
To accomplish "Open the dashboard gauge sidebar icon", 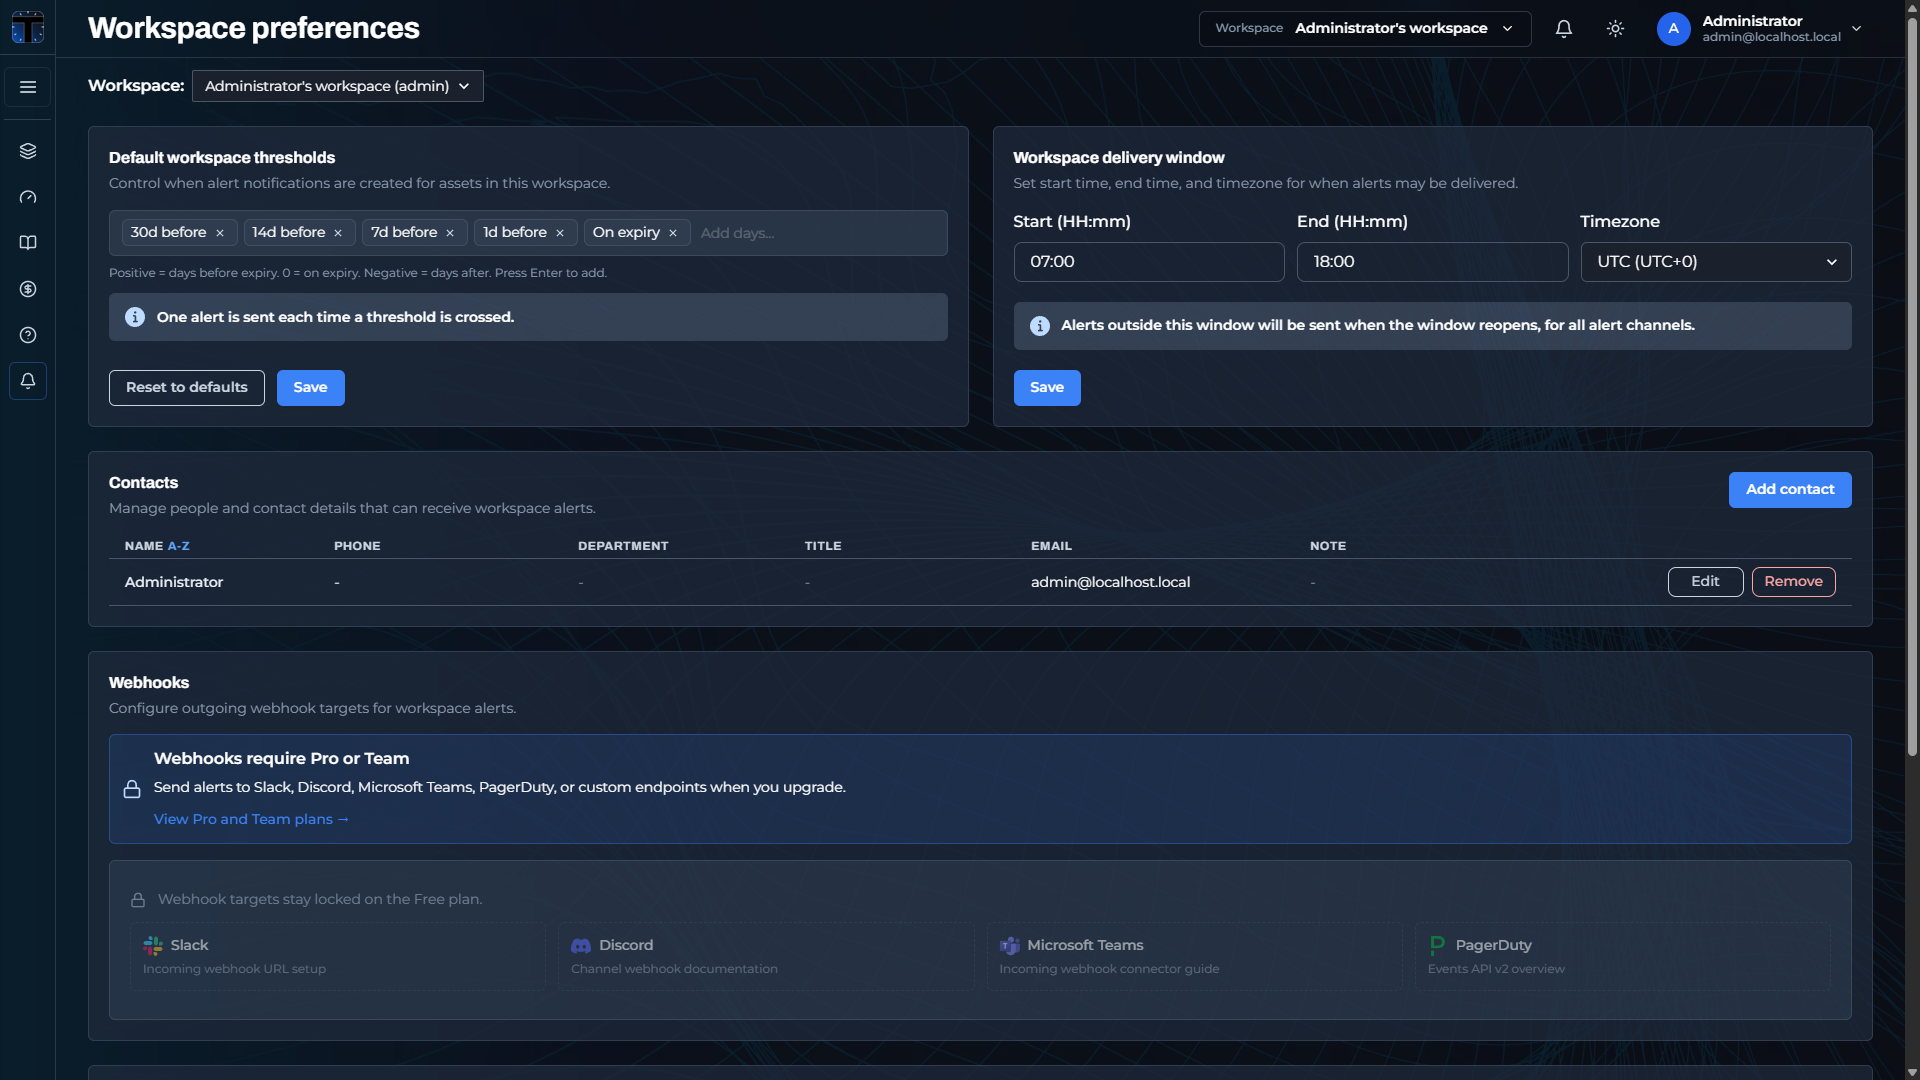I will click(28, 197).
